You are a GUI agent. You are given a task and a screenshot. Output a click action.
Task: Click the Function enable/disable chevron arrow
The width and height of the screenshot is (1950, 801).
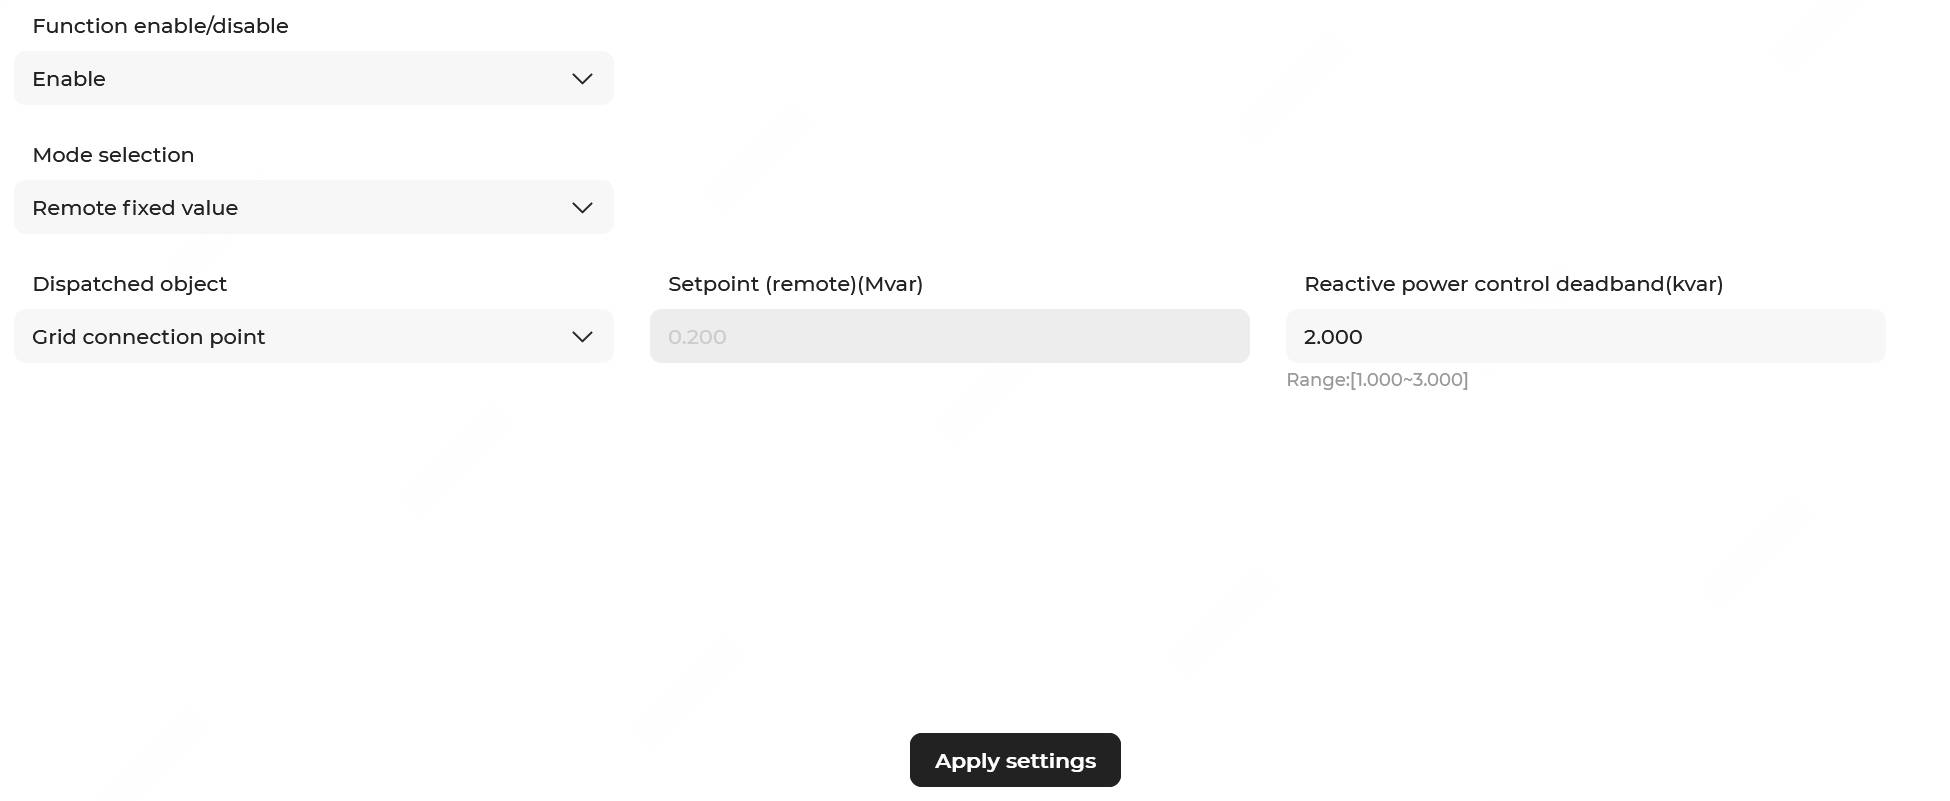click(x=582, y=79)
